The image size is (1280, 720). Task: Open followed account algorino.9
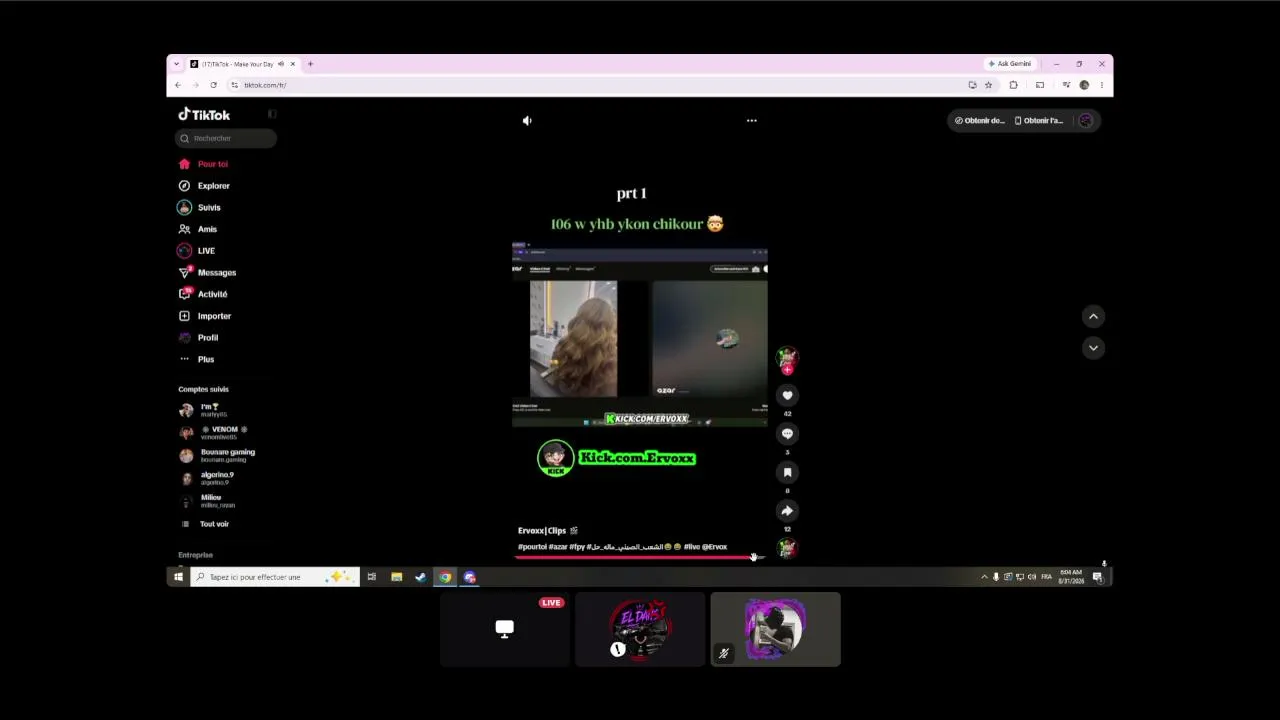[x=207, y=478]
